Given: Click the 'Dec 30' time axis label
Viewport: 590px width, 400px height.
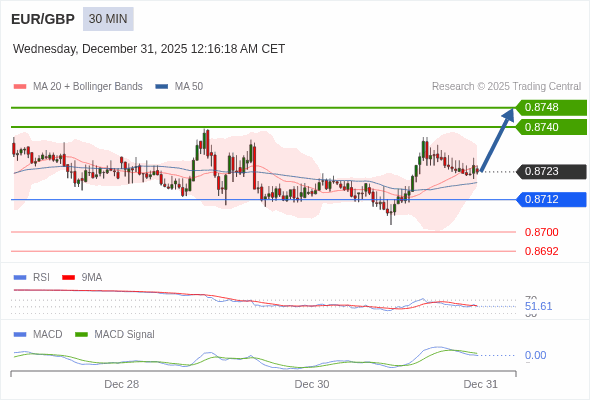Looking at the screenshot, I should (312, 384).
